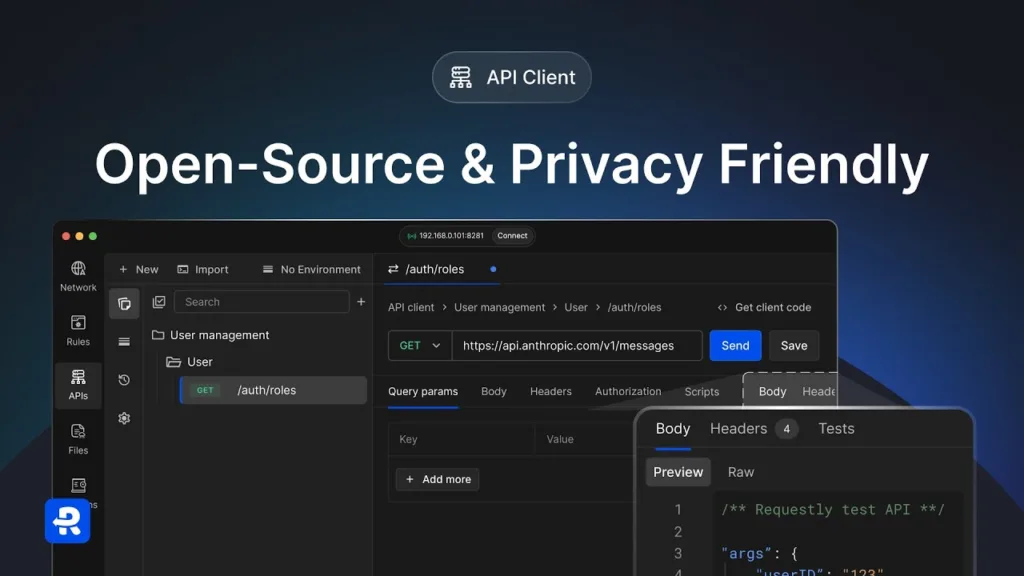Image resolution: width=1024 pixels, height=576 pixels.
Task: Open the settings gear in secondary sidebar
Action: (x=124, y=418)
